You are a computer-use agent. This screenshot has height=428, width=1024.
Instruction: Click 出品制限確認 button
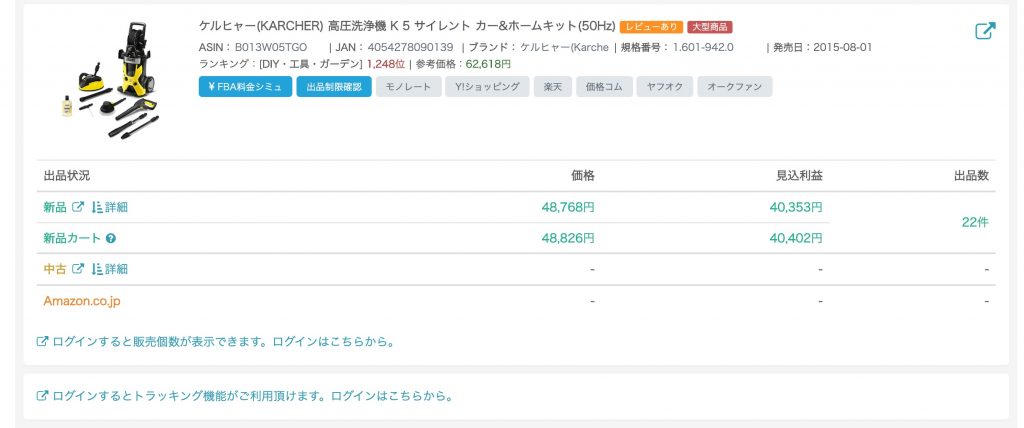[x=334, y=86]
